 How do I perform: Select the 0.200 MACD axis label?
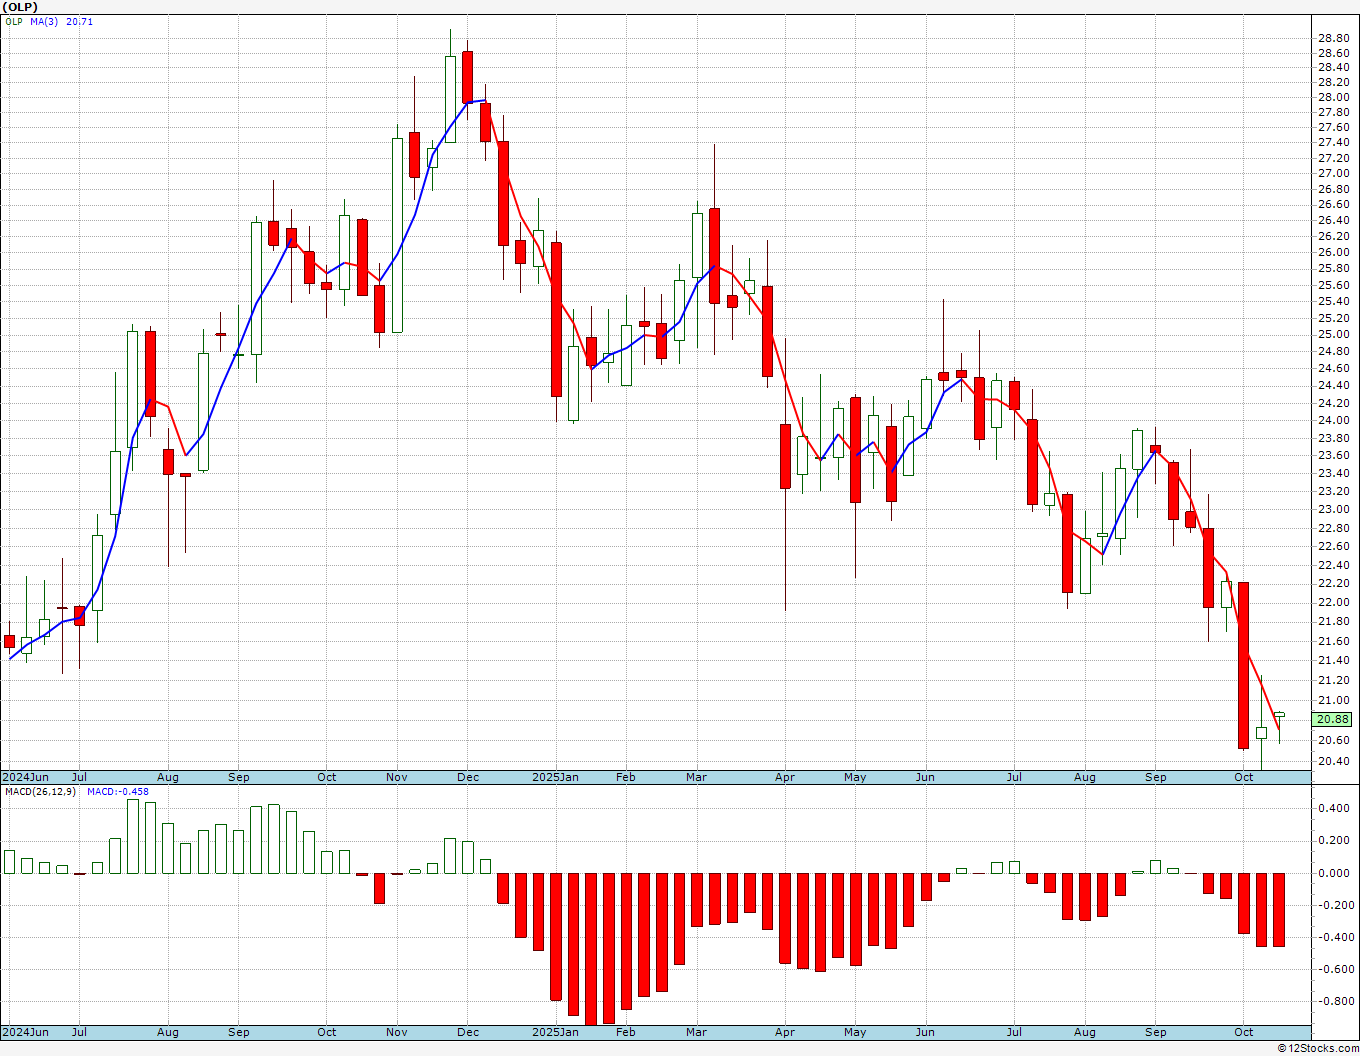tap(1334, 840)
